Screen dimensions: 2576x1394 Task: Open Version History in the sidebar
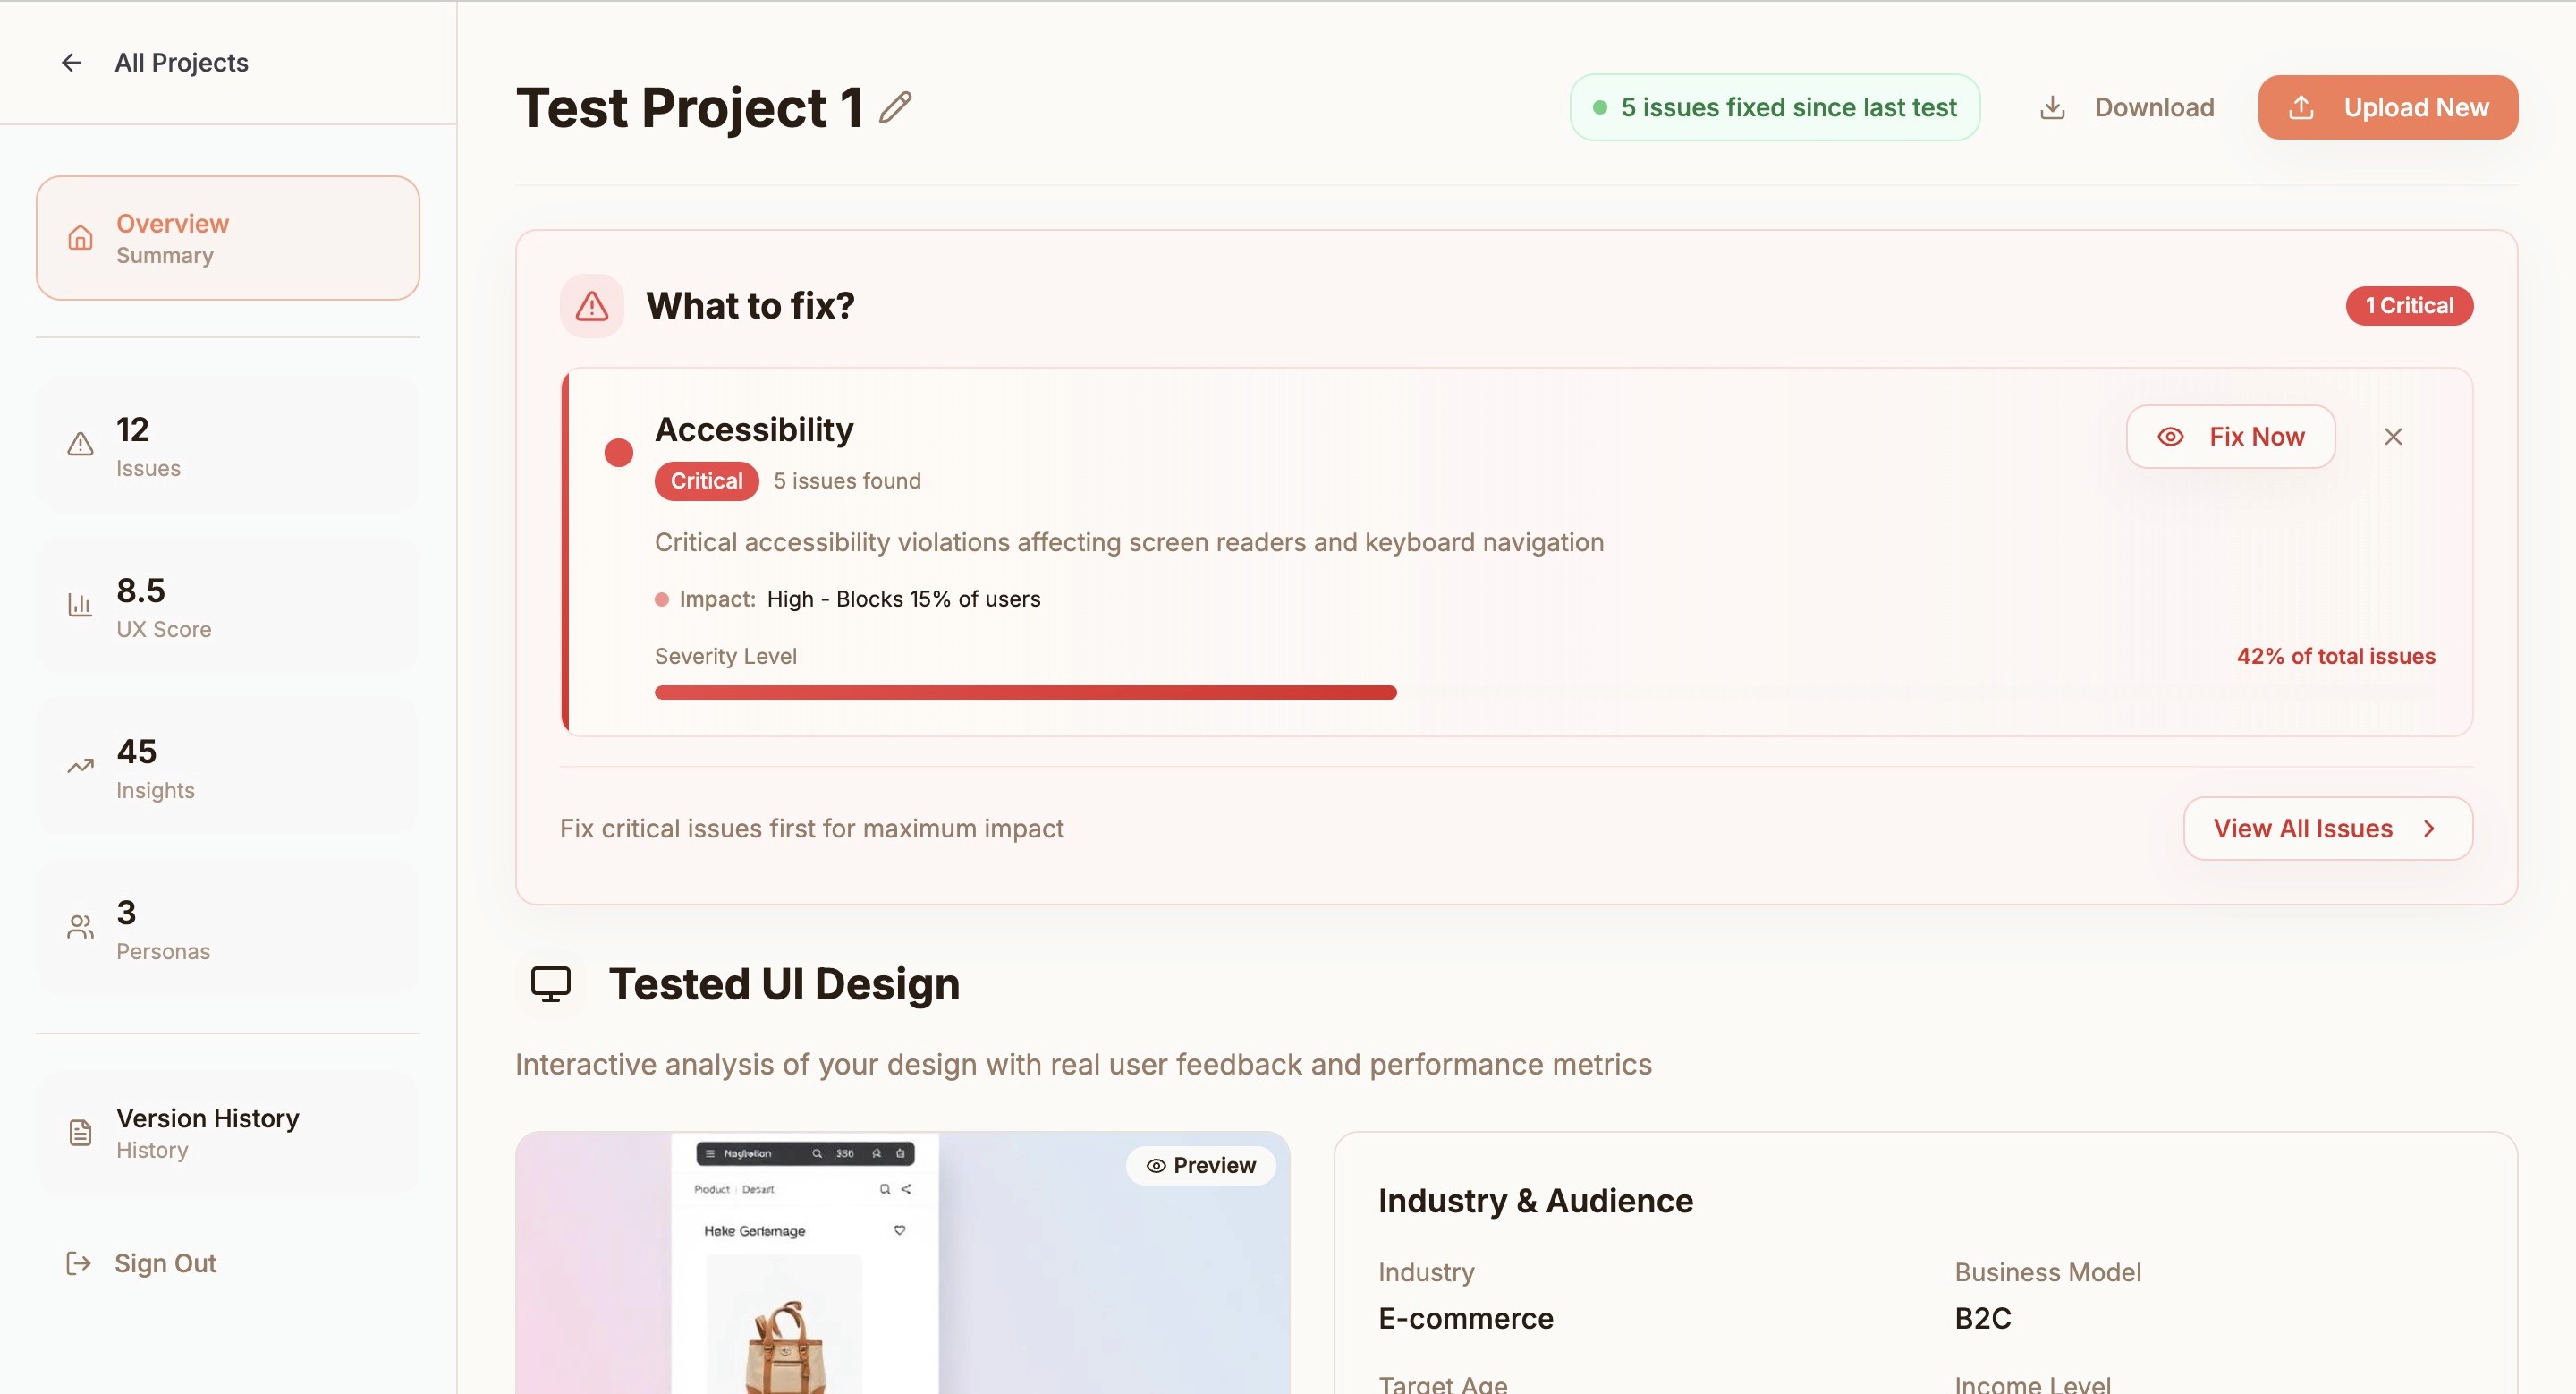click(x=228, y=1133)
